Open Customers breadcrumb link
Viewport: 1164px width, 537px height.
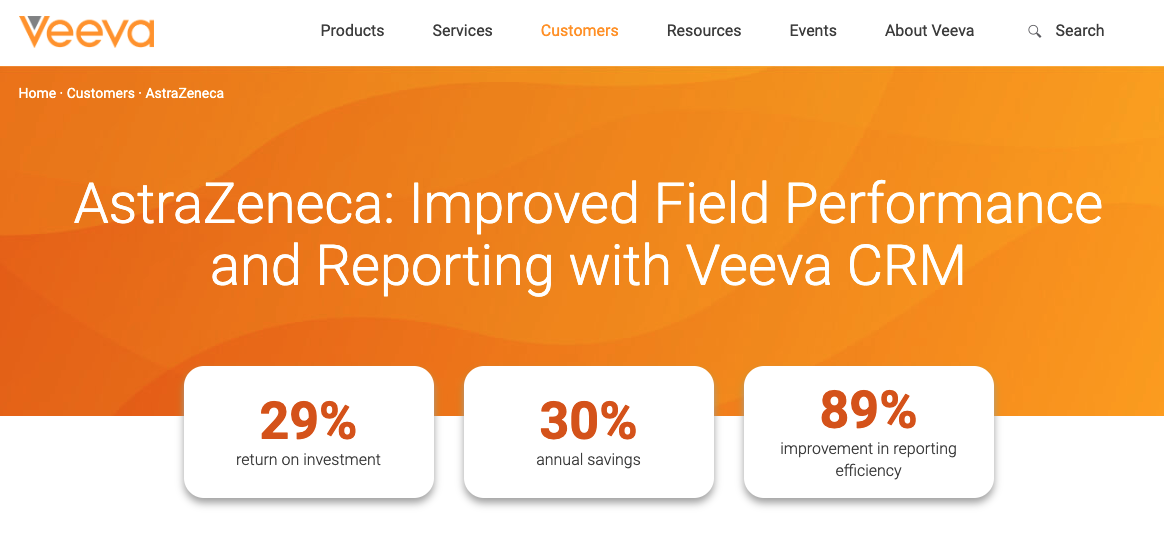pyautogui.click(x=100, y=93)
